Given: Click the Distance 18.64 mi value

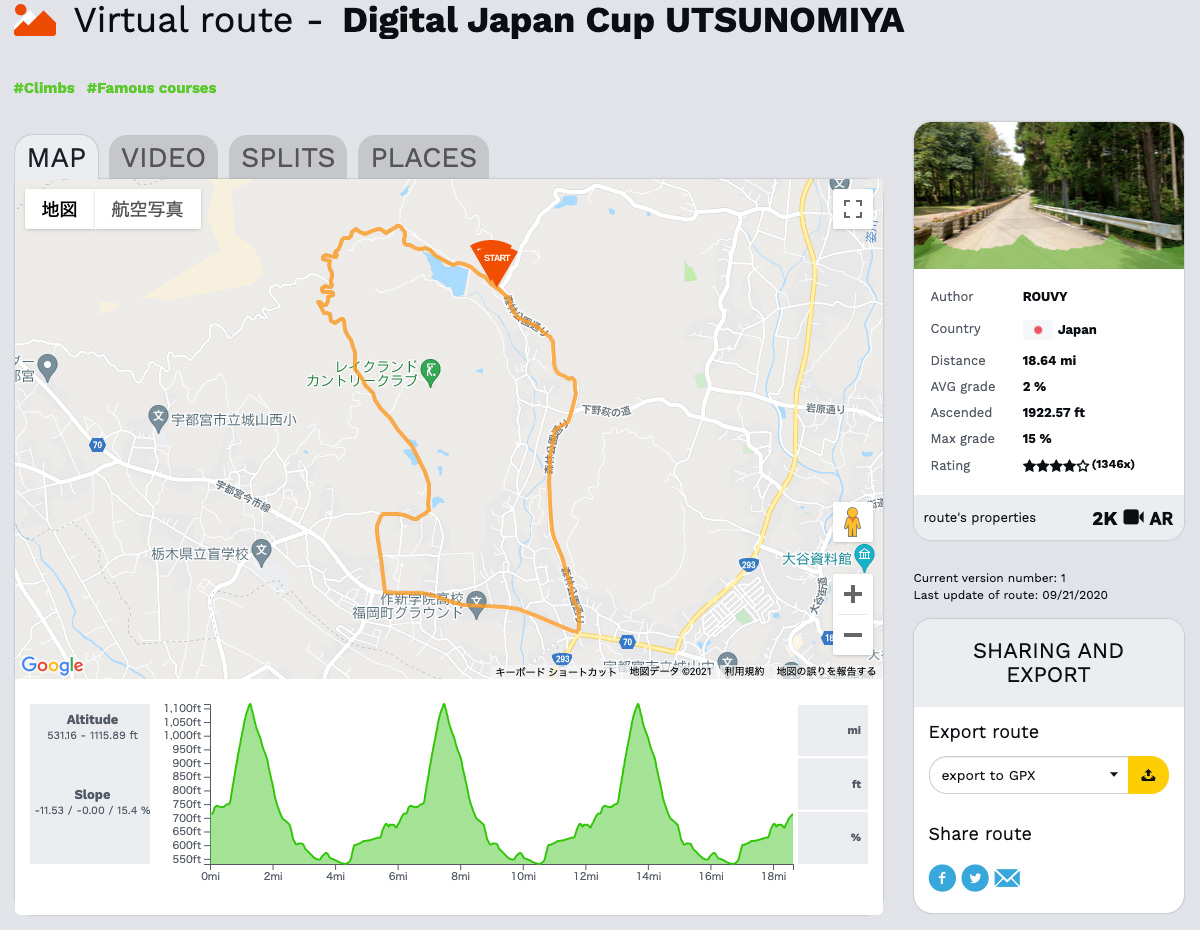Looking at the screenshot, I should (x=1049, y=360).
